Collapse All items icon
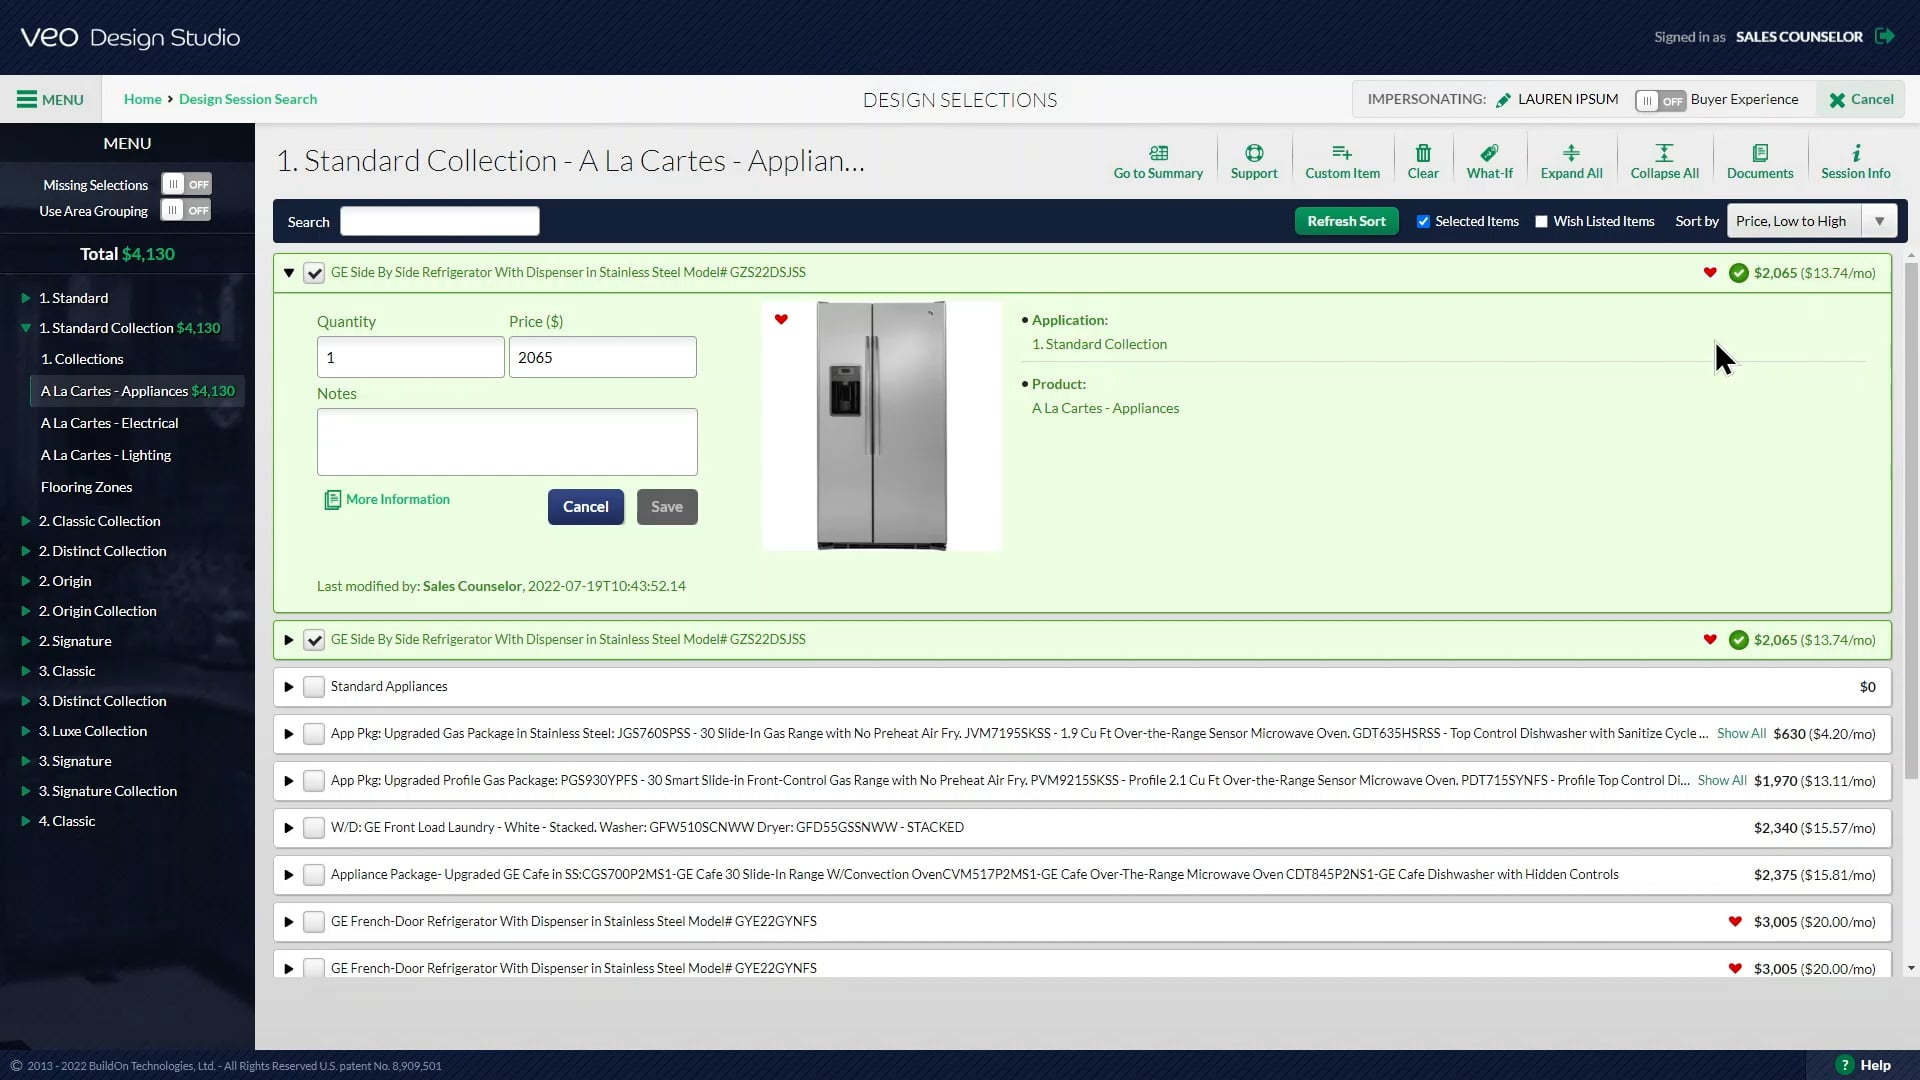 pos(1664,153)
